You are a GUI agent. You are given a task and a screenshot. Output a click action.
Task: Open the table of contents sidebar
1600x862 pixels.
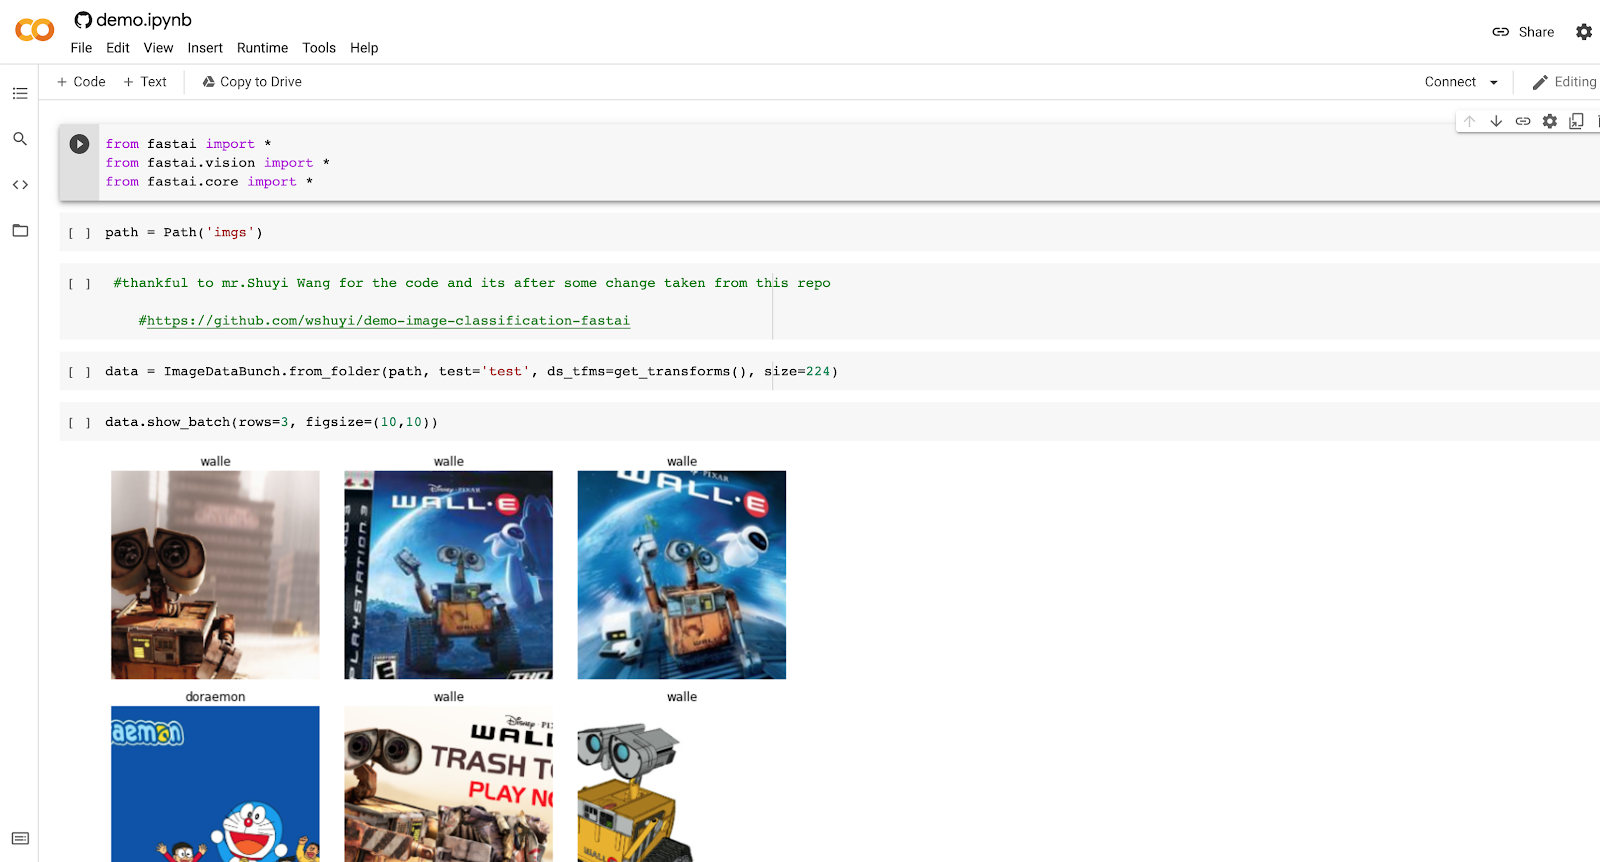pyautogui.click(x=20, y=93)
